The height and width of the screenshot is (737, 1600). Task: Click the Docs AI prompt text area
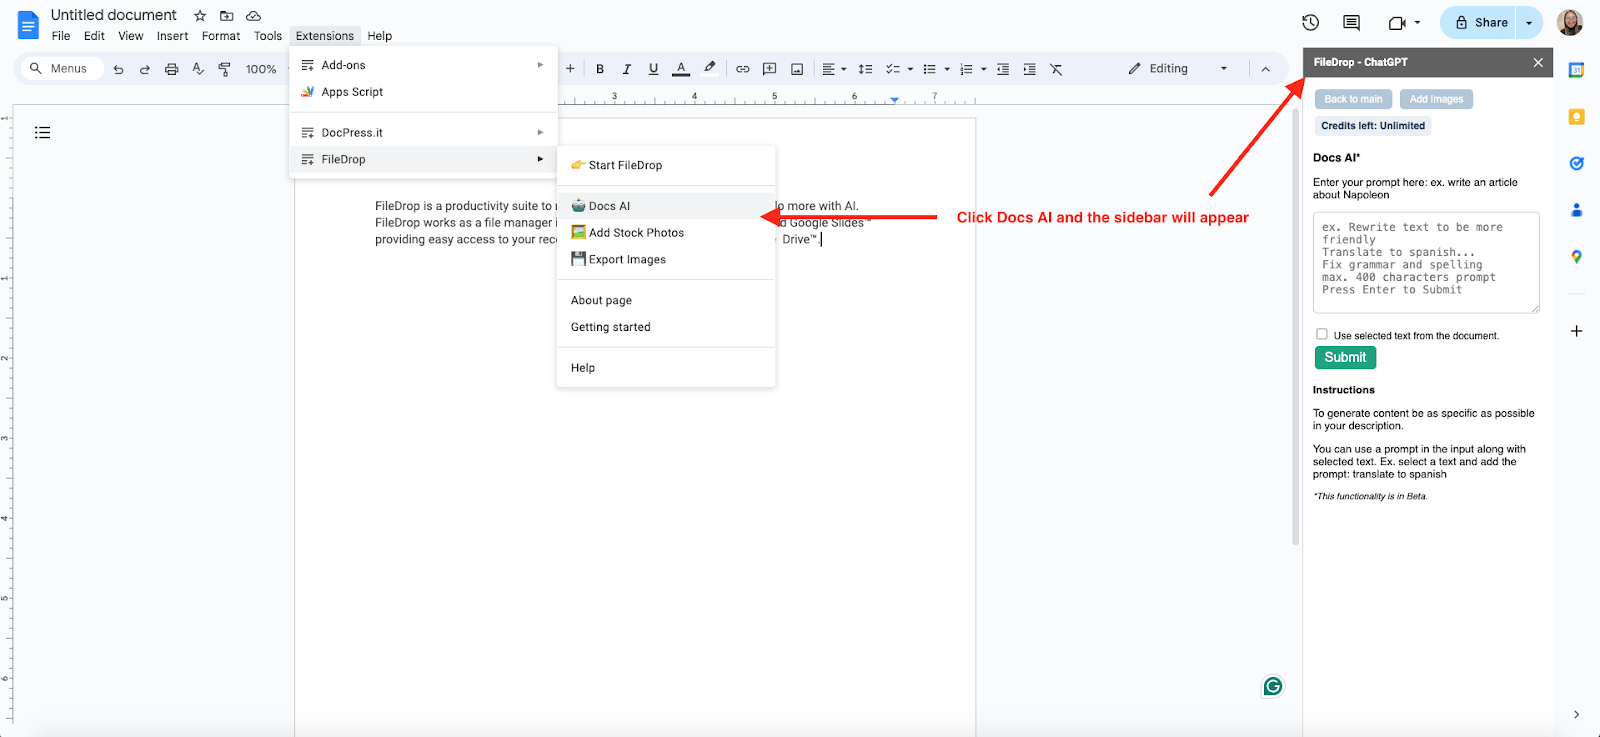1426,262
